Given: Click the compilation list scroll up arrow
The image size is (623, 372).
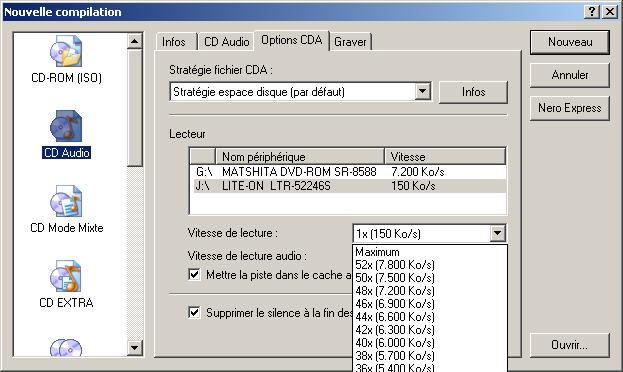Looking at the screenshot, I should pyautogui.click(x=135, y=41).
